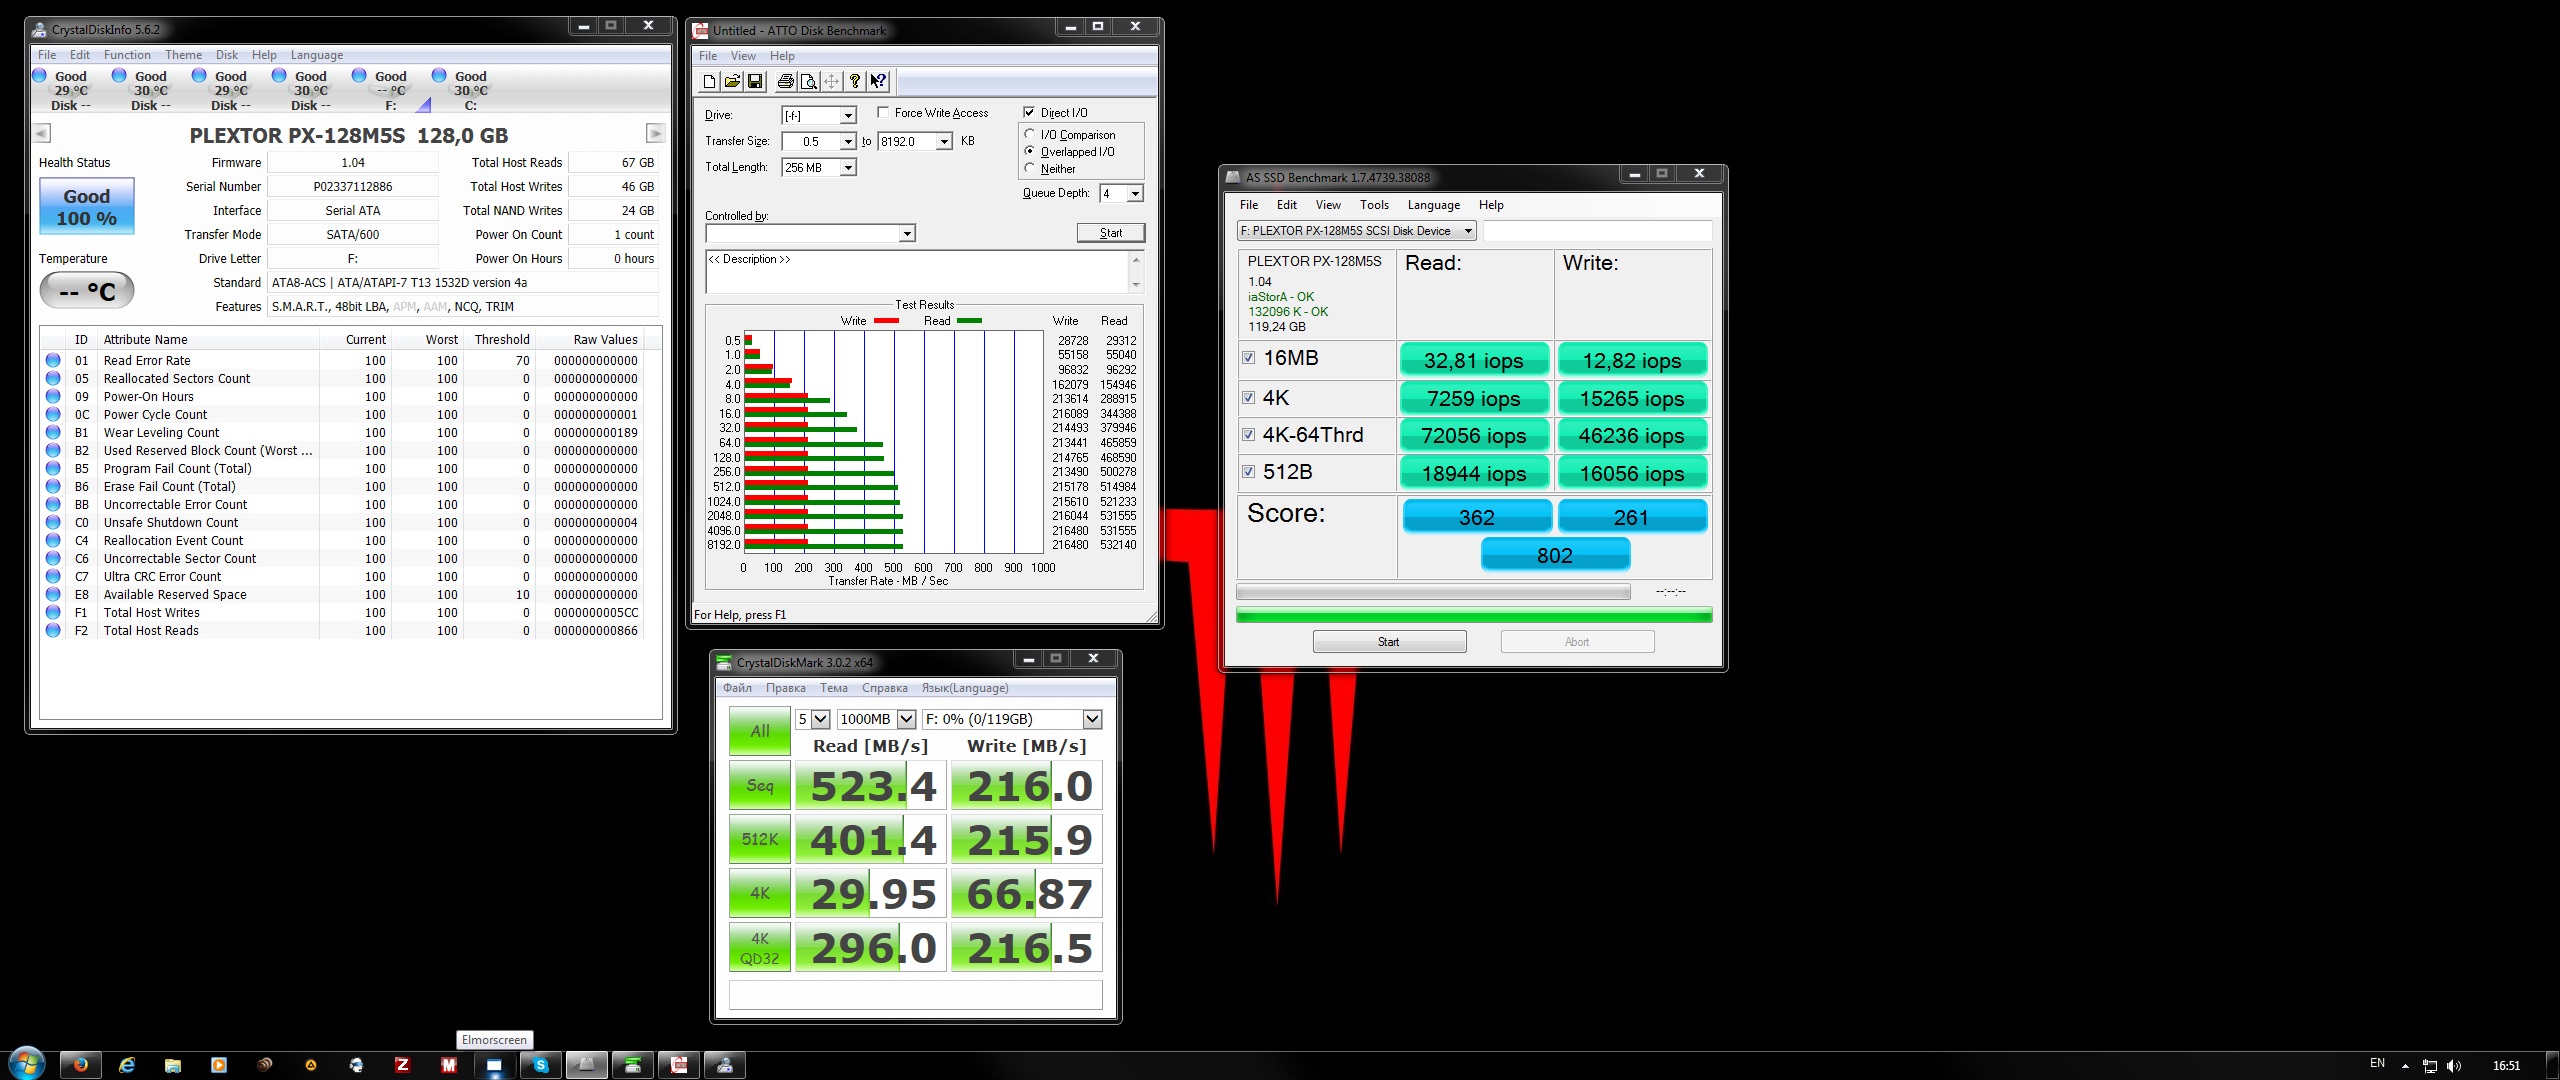Click Save floppy icon in ATTO toolbar
Image resolution: width=2560 pixels, height=1080 pixels.
point(755,82)
